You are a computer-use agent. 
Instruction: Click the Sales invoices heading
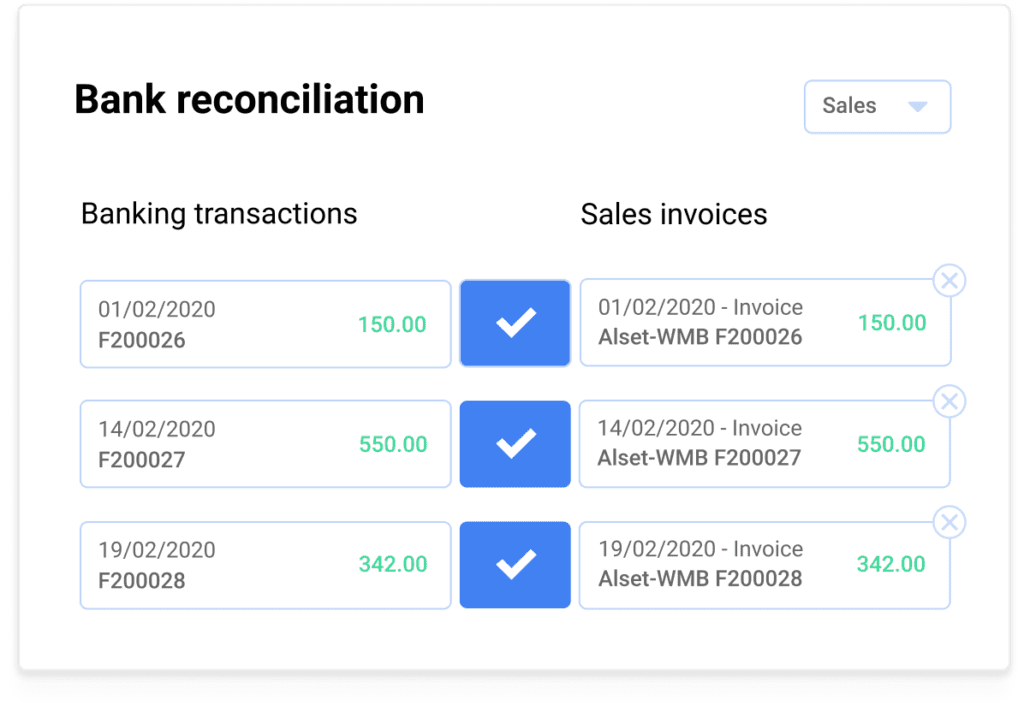tap(674, 213)
